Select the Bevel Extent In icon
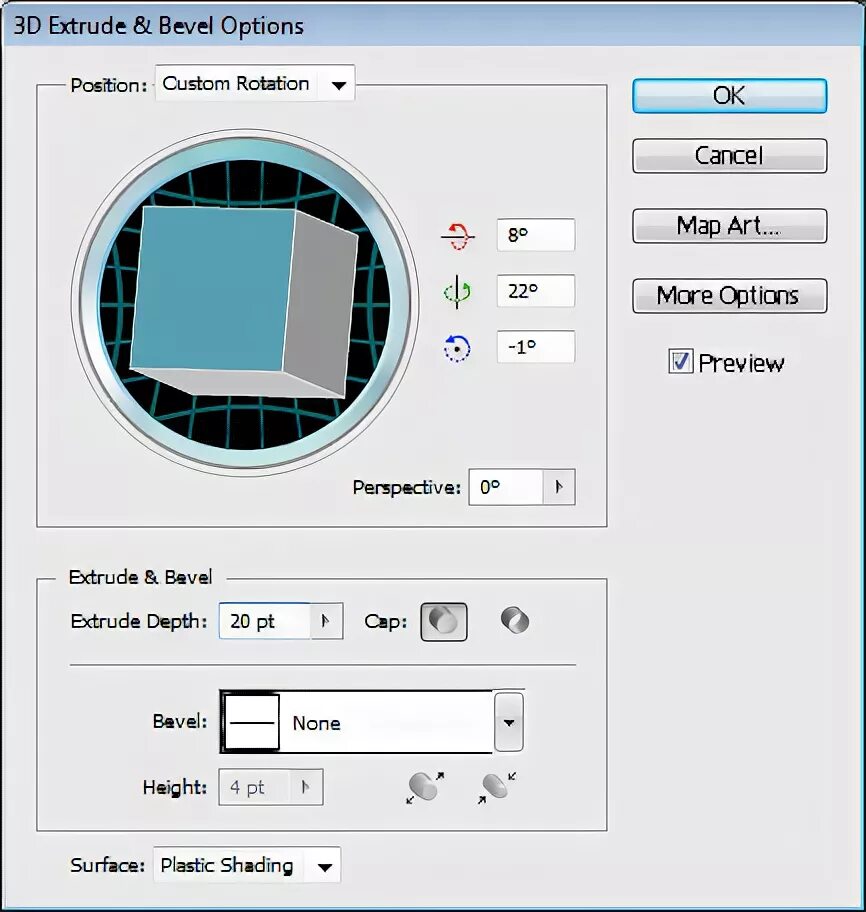 (x=497, y=788)
